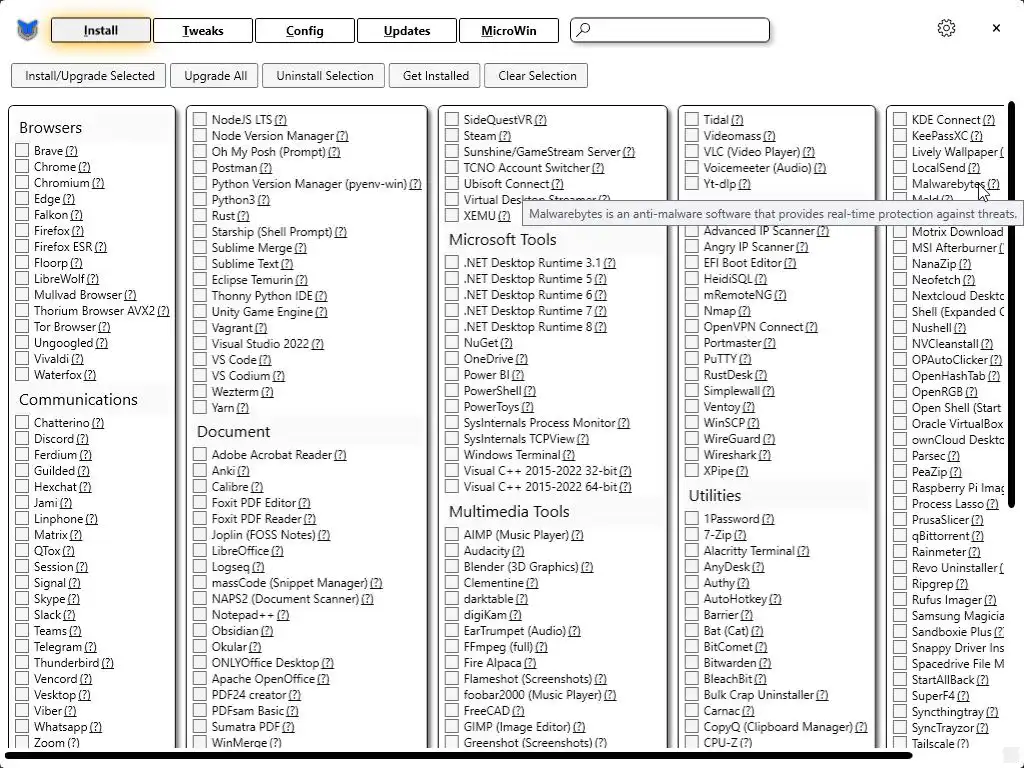The image size is (1024, 768).
Task: Click the Get Installed button
Action: point(436,76)
